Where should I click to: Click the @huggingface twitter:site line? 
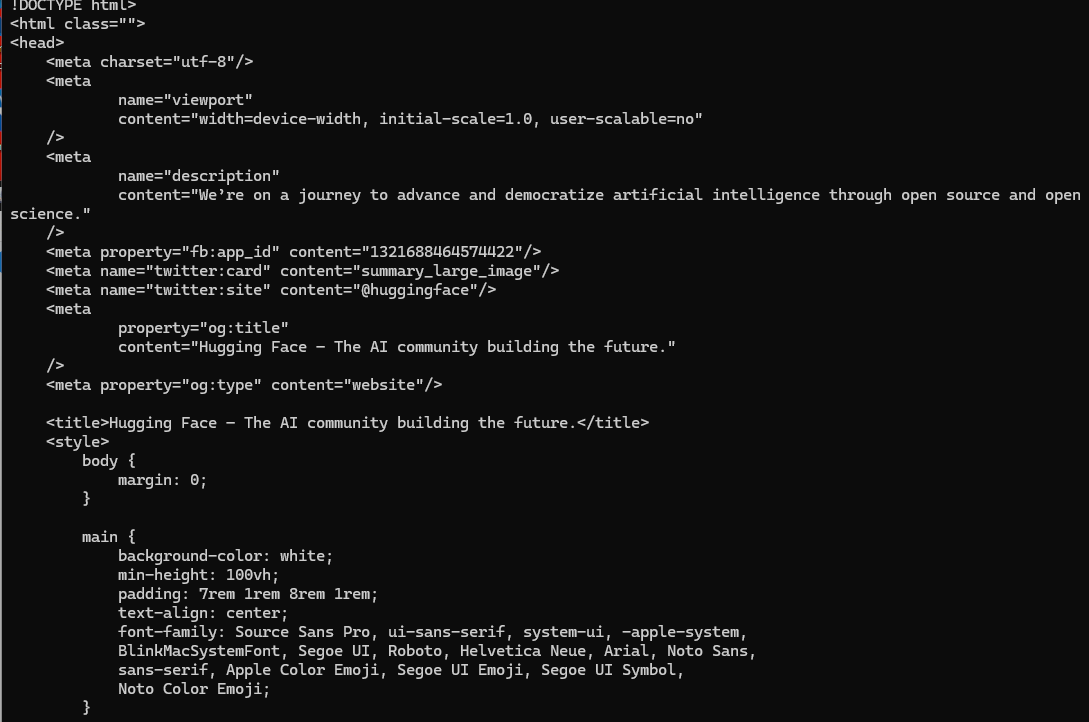point(271,290)
